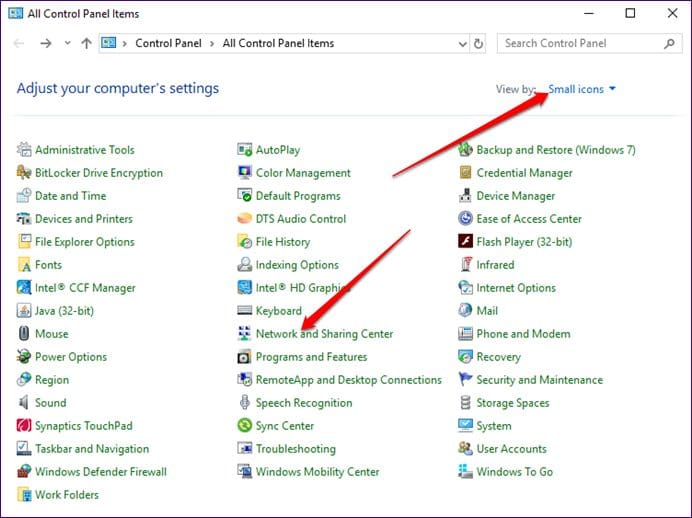The height and width of the screenshot is (518, 692).
Task: Open the Troubleshooting link
Action: click(x=296, y=448)
